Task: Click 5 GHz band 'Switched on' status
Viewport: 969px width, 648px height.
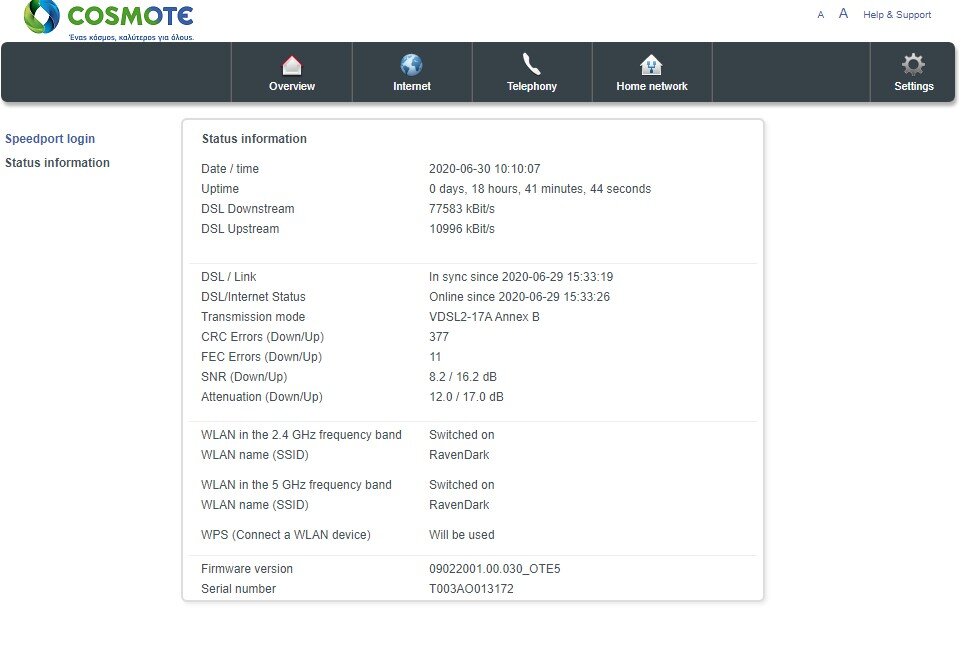Action: click(x=462, y=485)
